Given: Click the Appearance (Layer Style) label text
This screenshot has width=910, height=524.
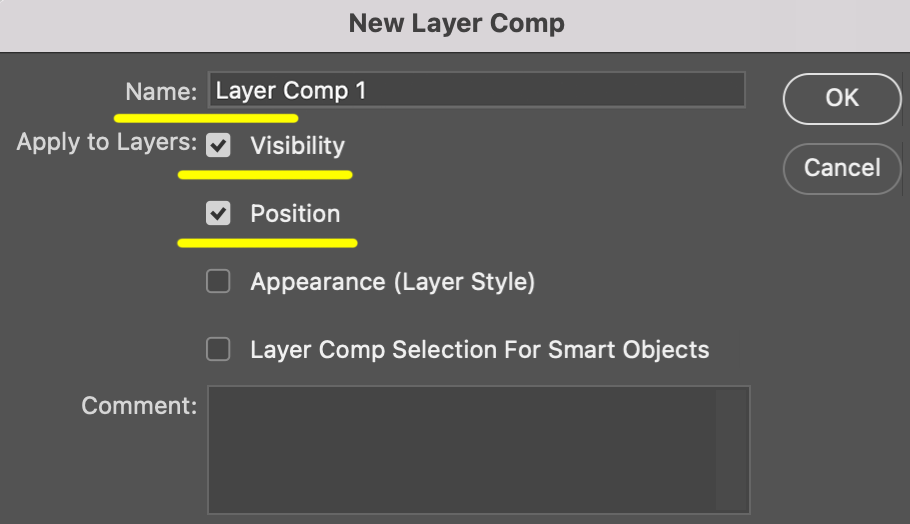Looking at the screenshot, I should [x=392, y=282].
